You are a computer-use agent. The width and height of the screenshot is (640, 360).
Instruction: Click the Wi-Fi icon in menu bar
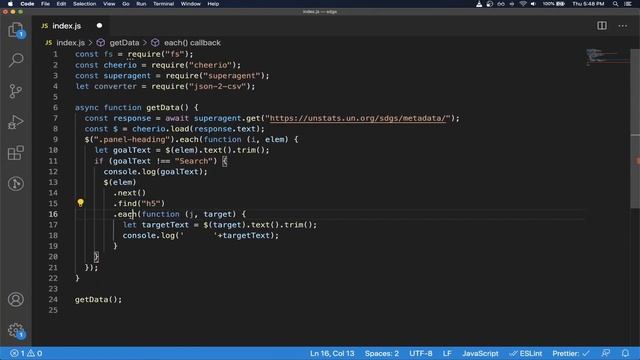(x=523, y=4)
